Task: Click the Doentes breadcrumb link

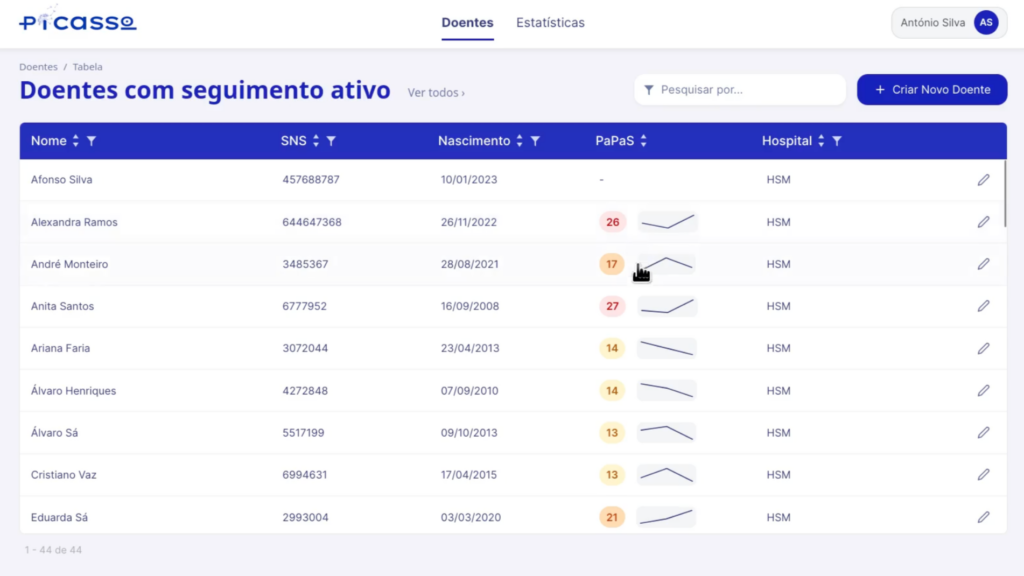Action: coord(38,67)
